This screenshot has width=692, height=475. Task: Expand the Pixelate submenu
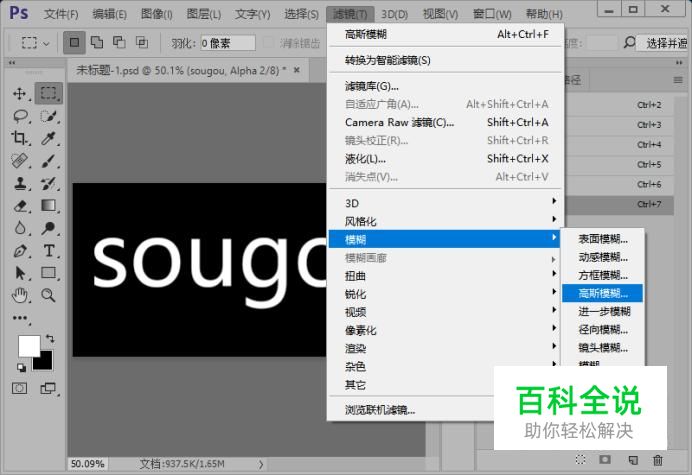pyautogui.click(x=444, y=330)
